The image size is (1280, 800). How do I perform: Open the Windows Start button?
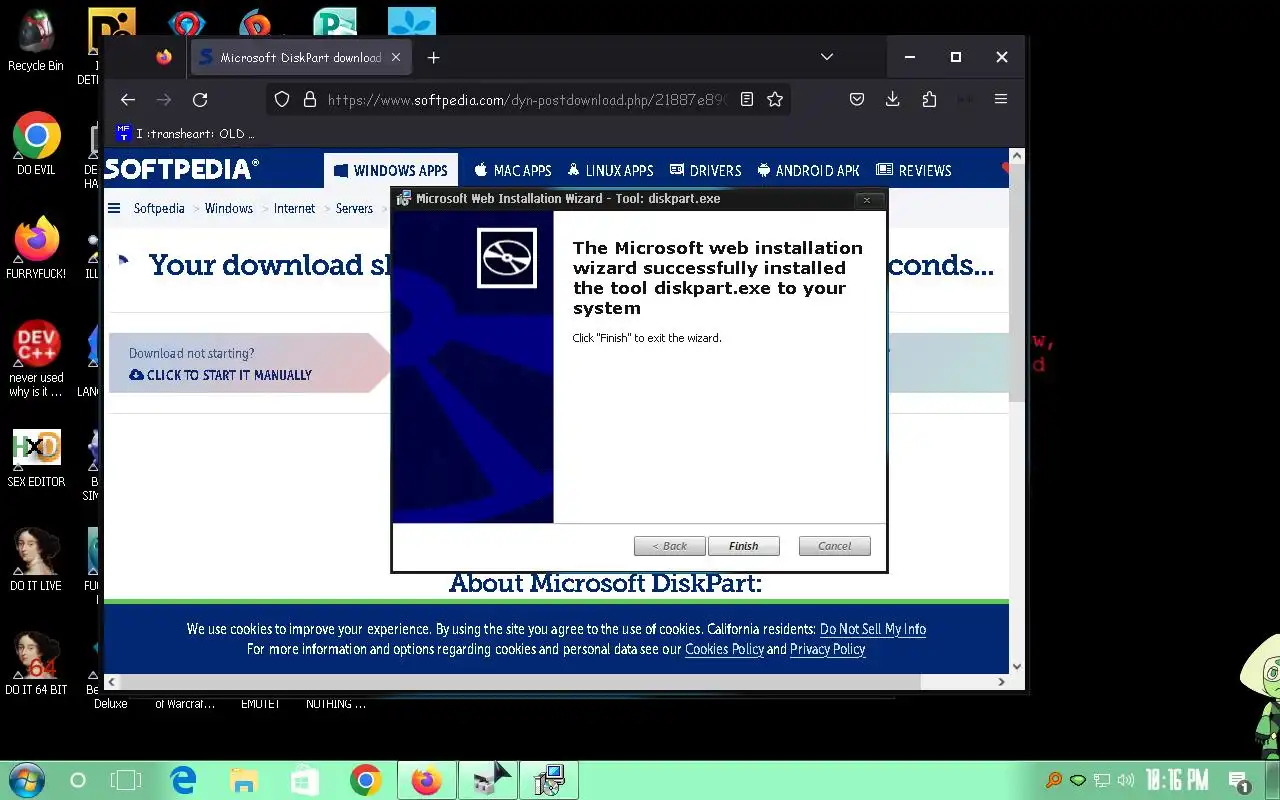tap(25, 780)
